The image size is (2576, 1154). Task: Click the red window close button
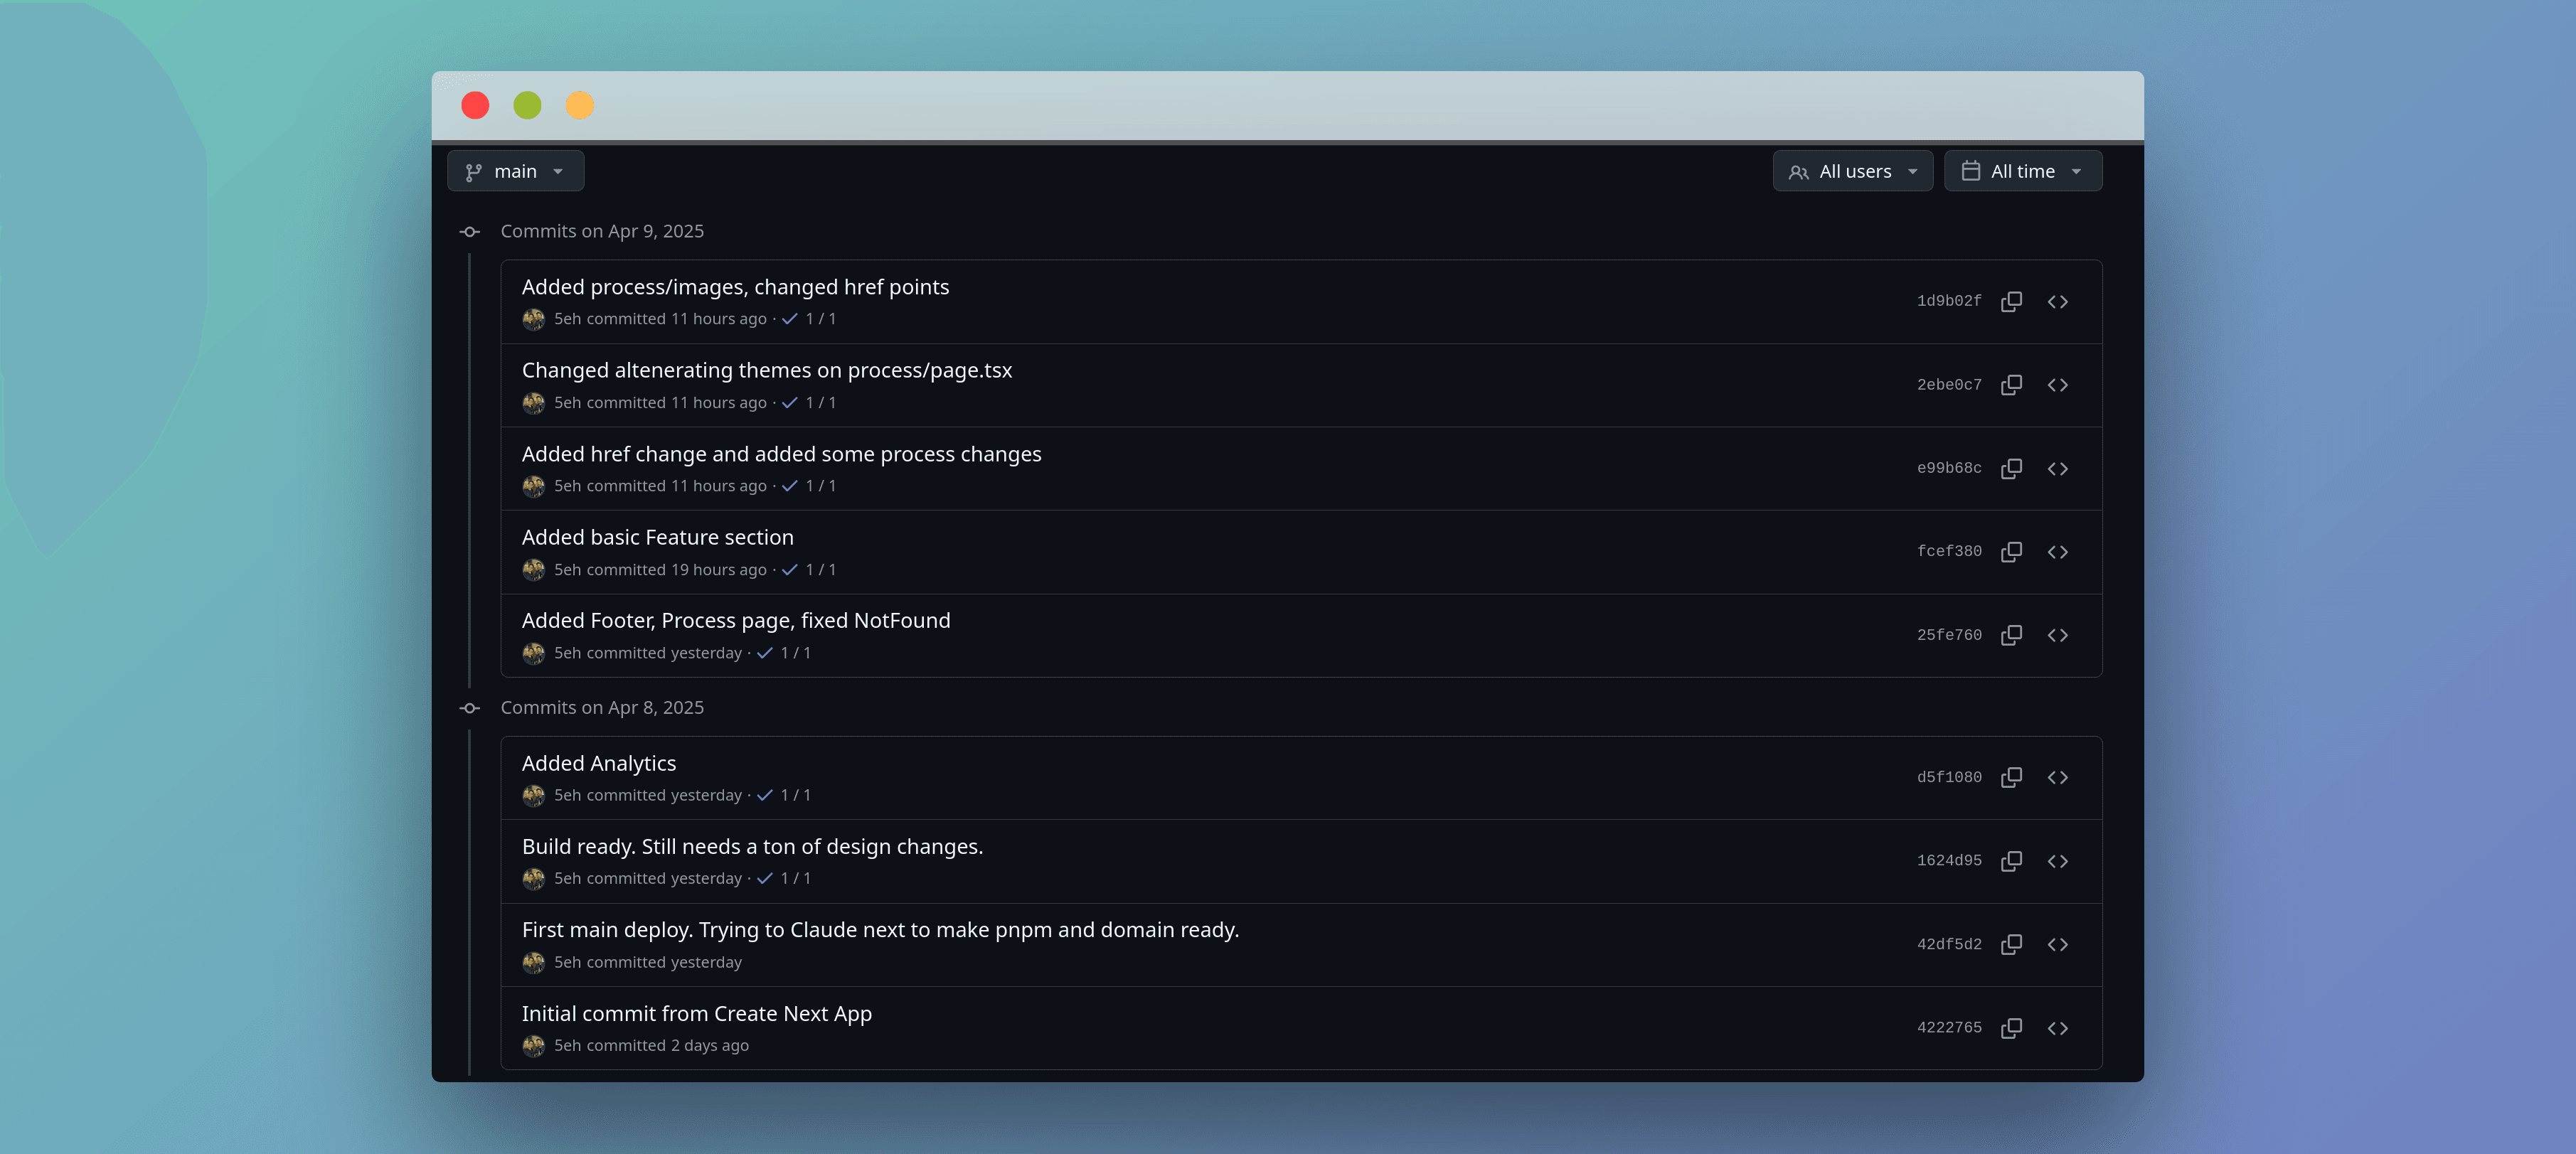(x=475, y=105)
